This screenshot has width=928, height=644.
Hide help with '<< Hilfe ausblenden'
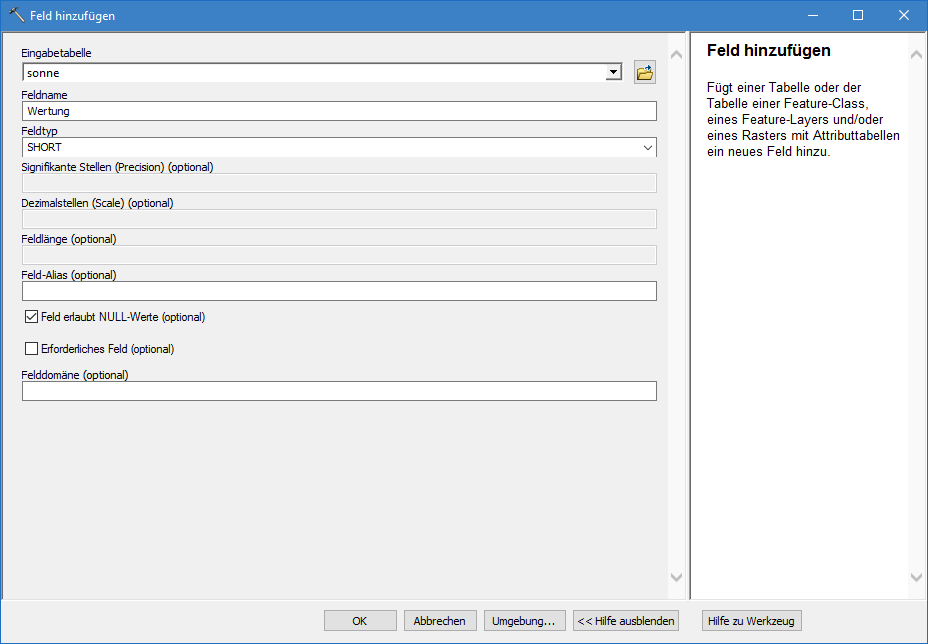click(x=627, y=621)
